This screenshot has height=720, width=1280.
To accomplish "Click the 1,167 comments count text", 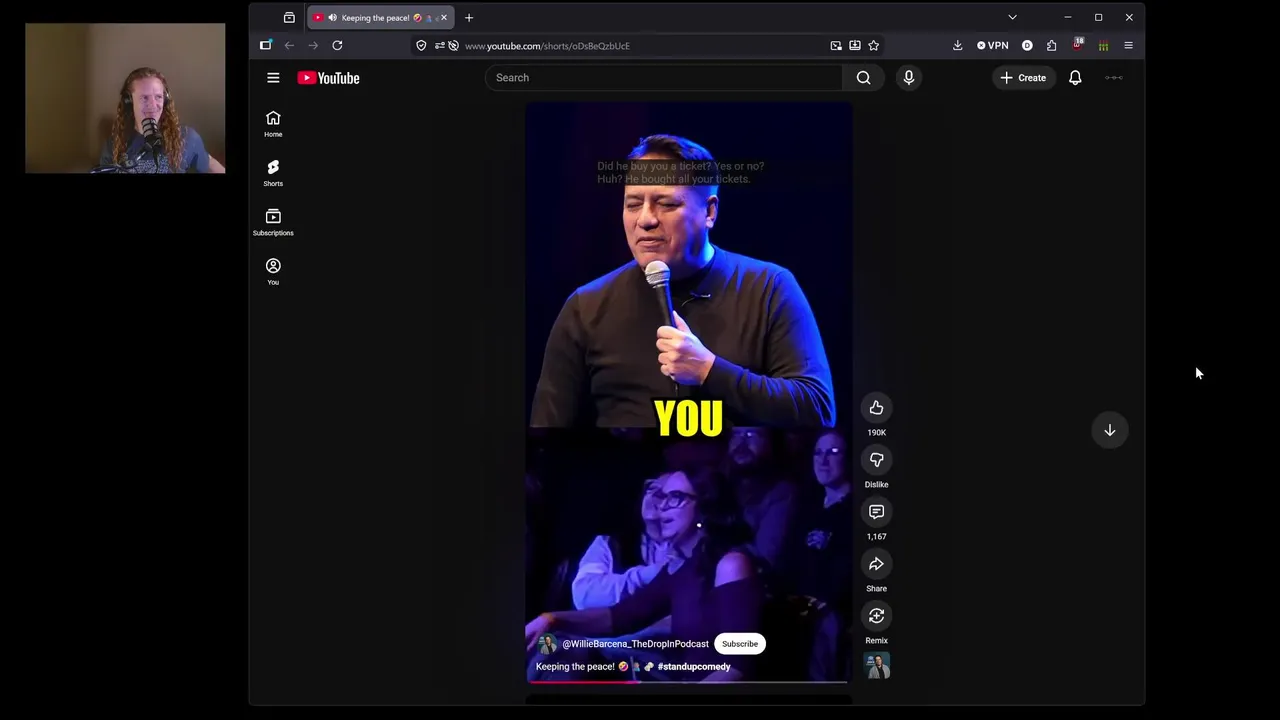I will click(876, 536).
